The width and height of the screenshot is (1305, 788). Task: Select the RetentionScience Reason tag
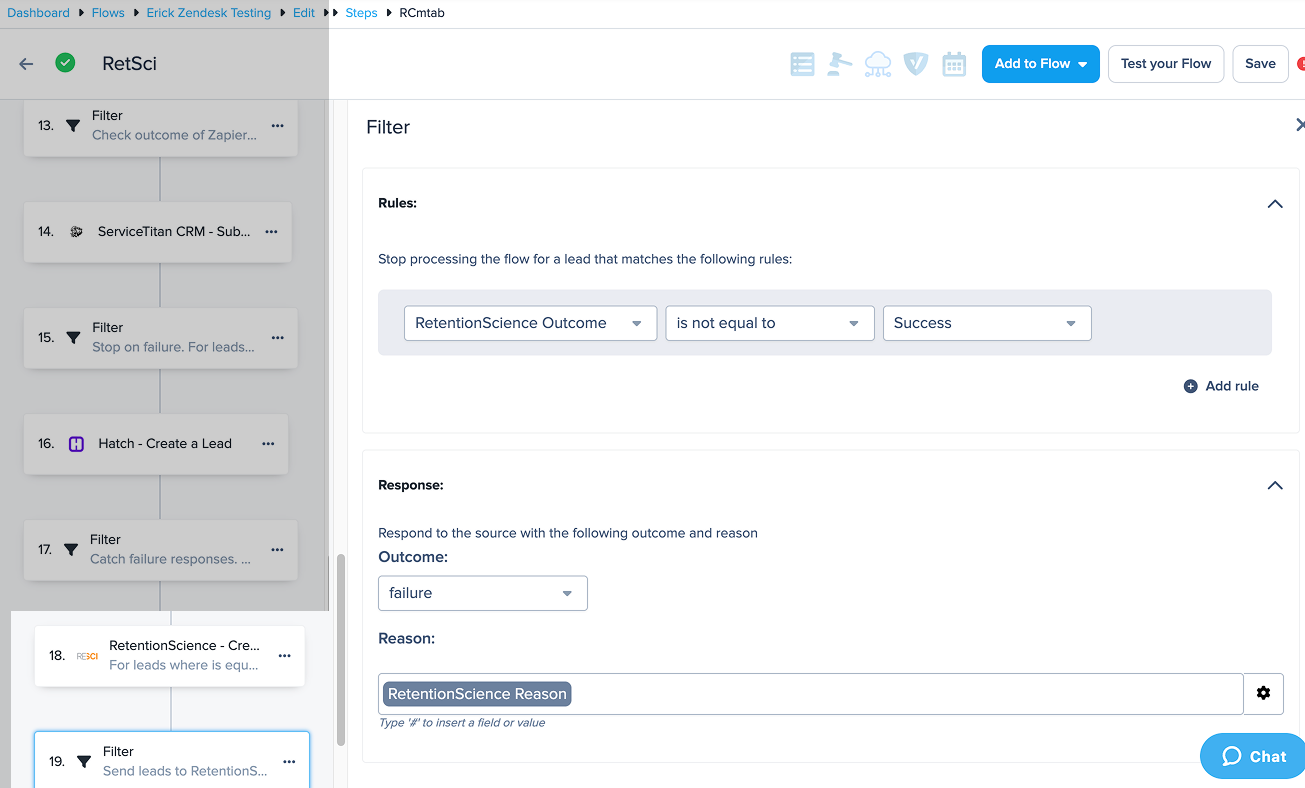click(x=477, y=694)
